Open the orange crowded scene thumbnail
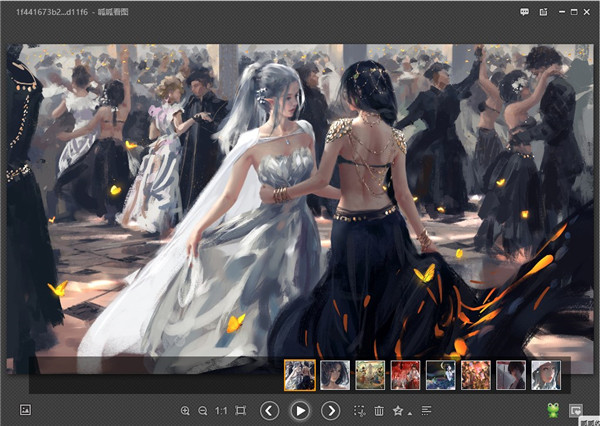 point(476,375)
